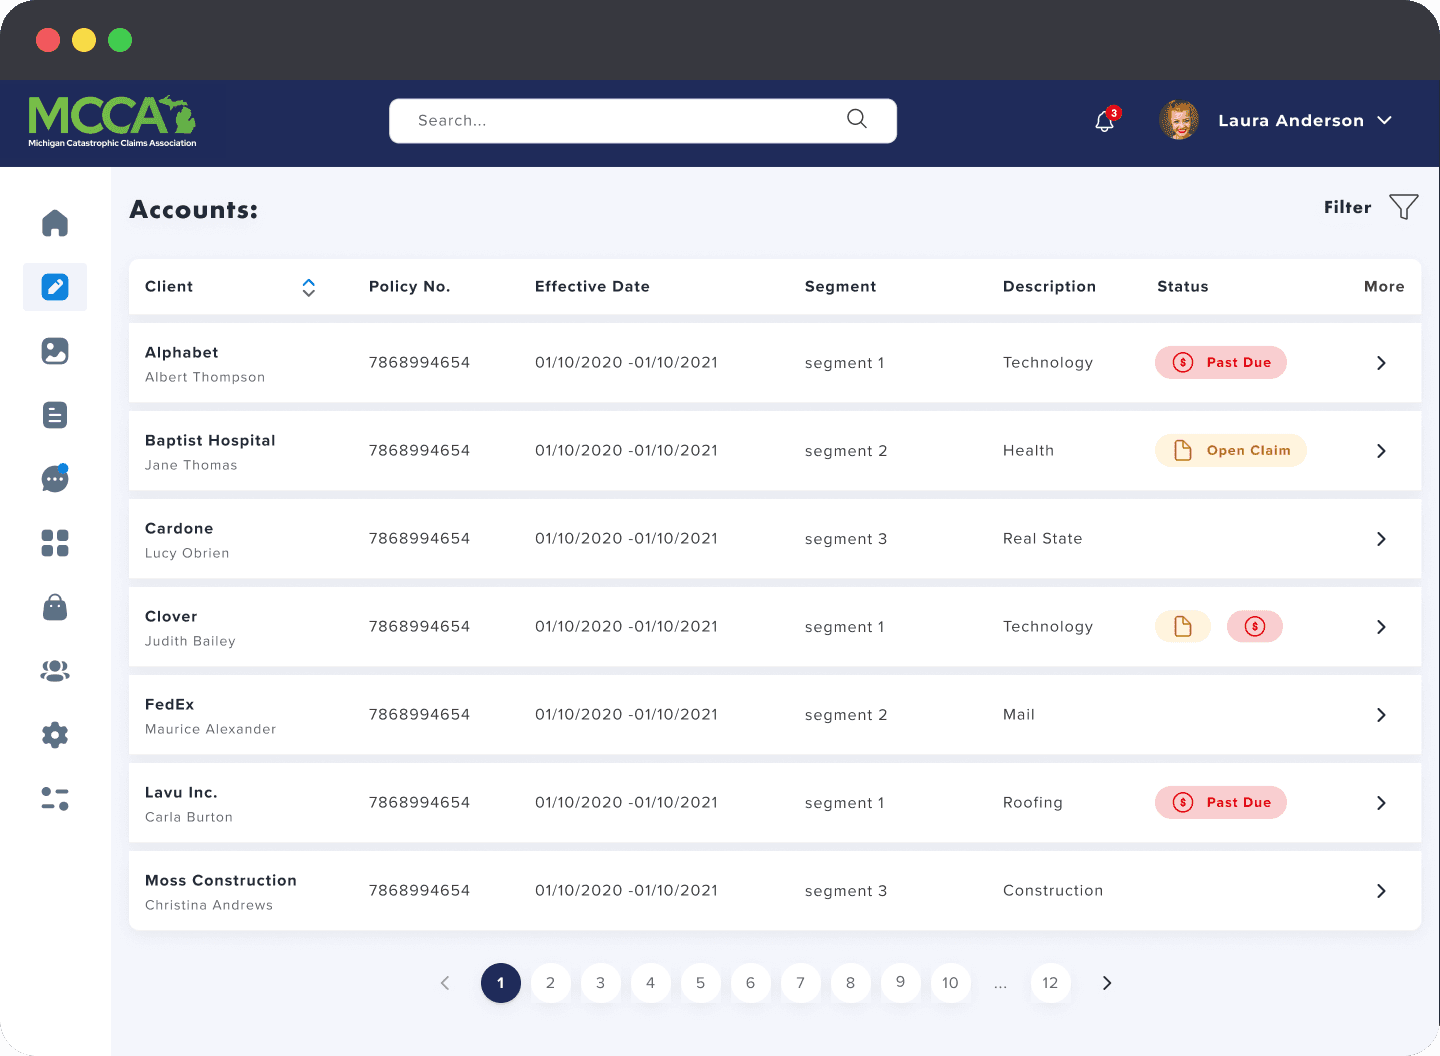The height and width of the screenshot is (1056, 1440).
Task: Click Clover's past due dollar icon
Action: (1255, 627)
